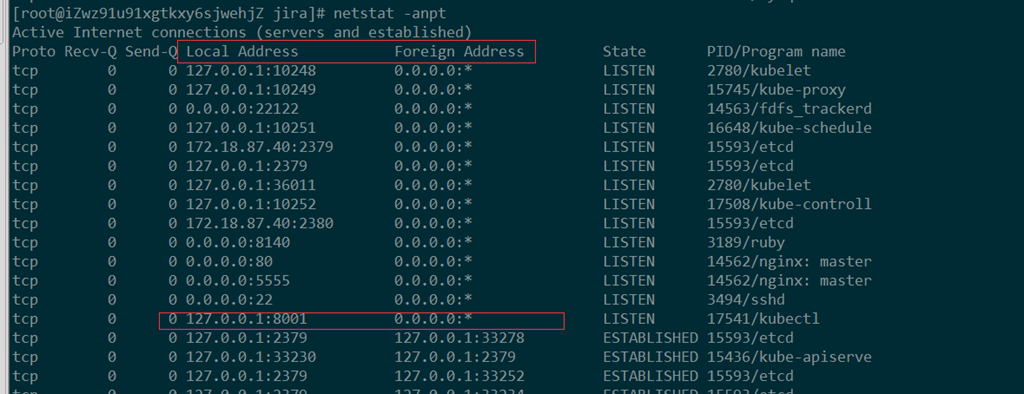The height and width of the screenshot is (394, 1024).
Task: Select local address 127.0.0.1:10252
Action: click(x=251, y=205)
